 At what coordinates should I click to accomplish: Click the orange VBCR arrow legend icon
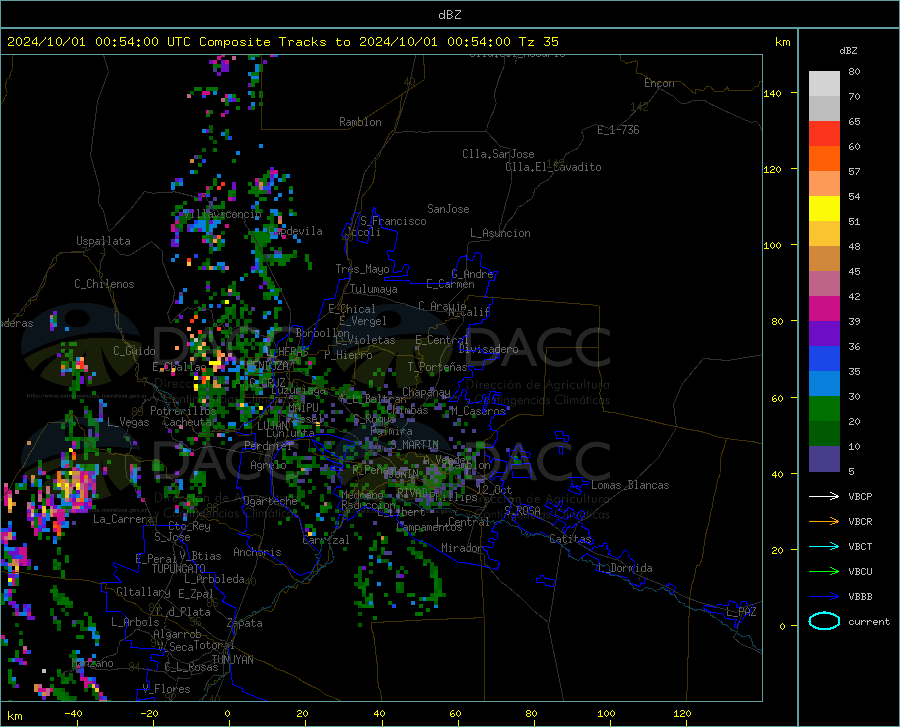click(x=824, y=522)
